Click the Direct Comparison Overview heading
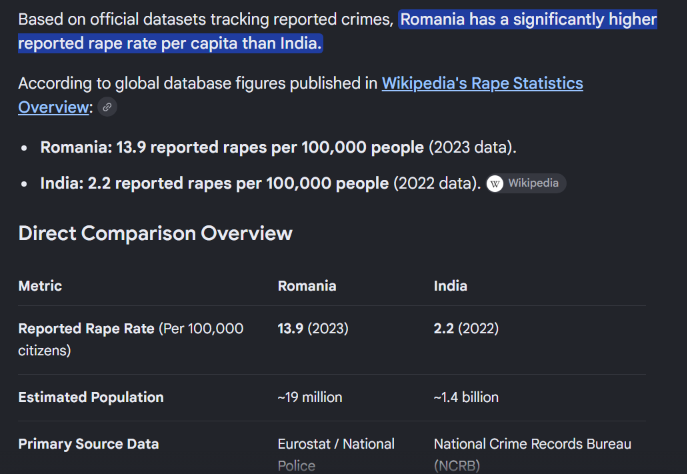687x474 pixels. 155,233
